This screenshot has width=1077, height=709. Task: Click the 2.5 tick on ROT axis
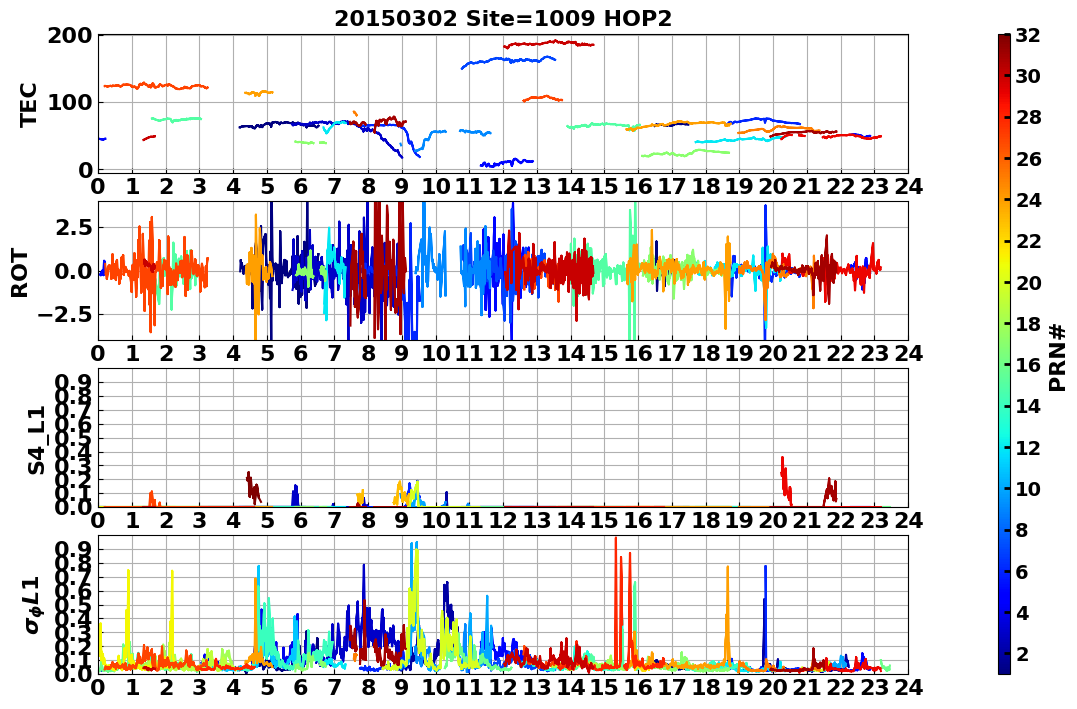73,227
